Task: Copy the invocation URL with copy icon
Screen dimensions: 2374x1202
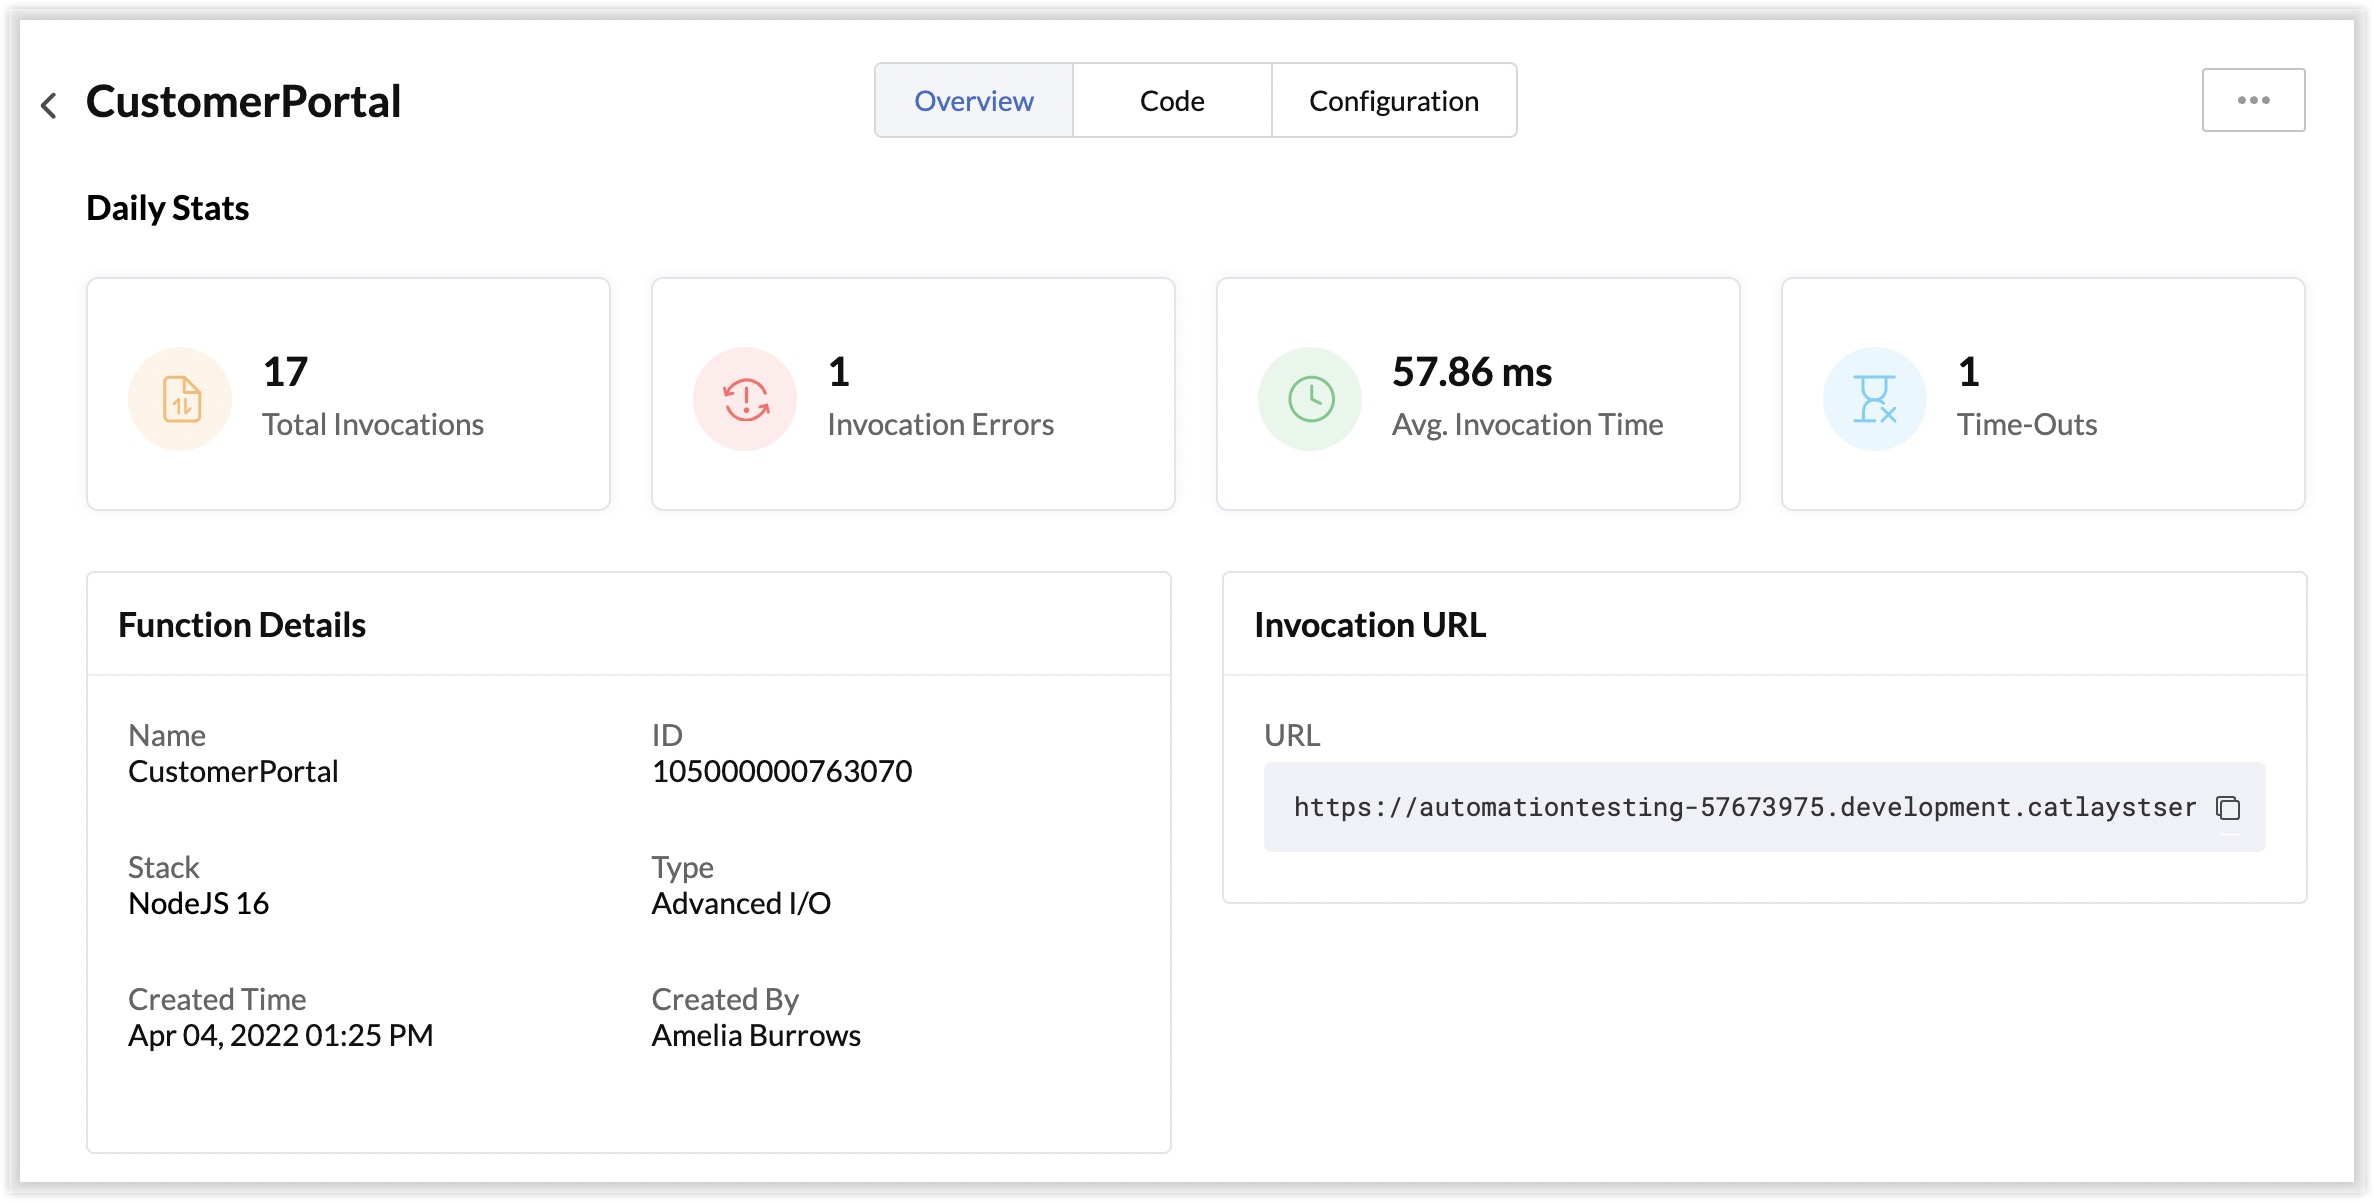Action: (x=2228, y=807)
